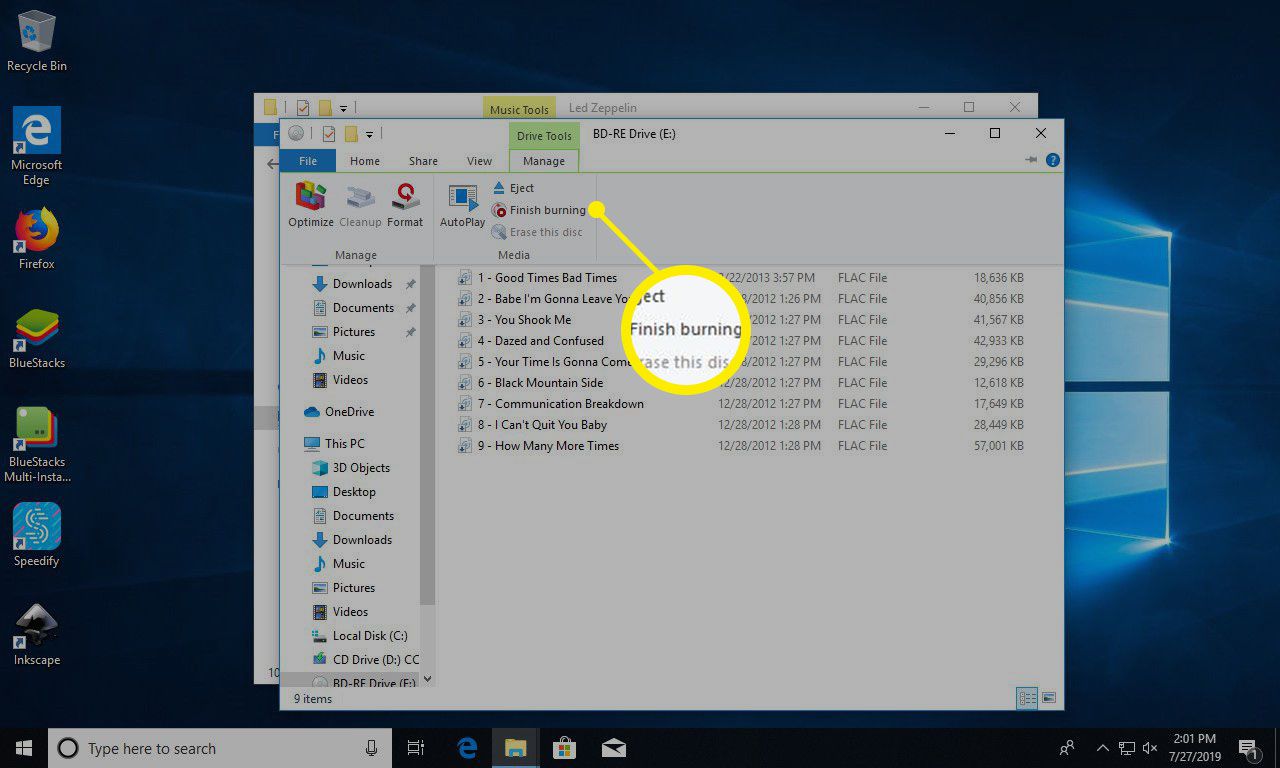Open Mail app from the taskbar
This screenshot has width=1280, height=768.
point(614,748)
